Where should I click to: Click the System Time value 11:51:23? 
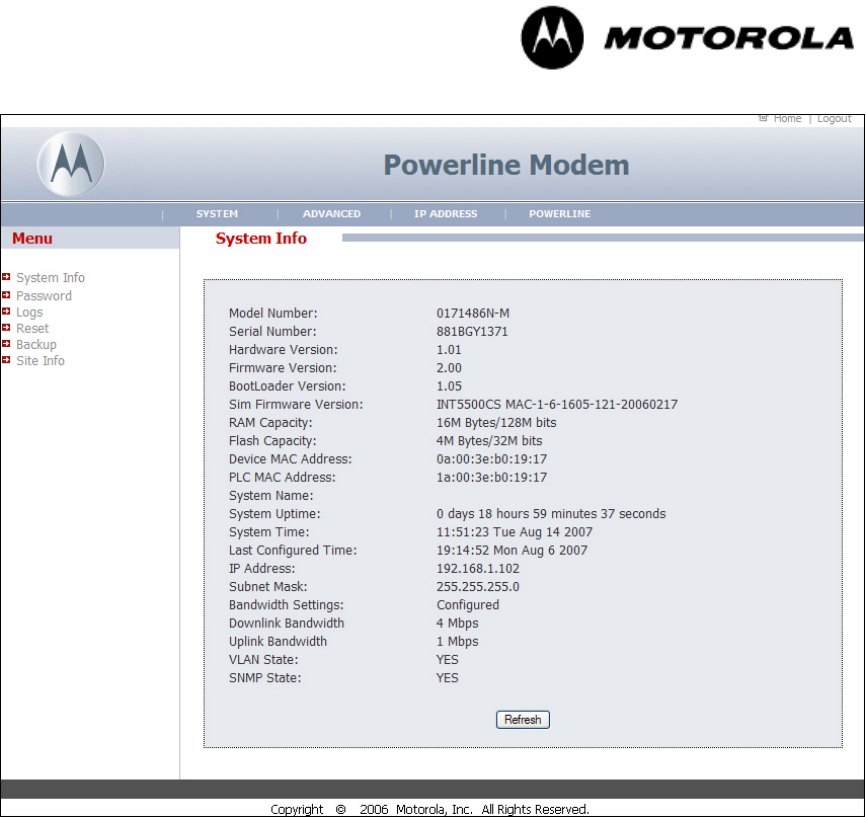coord(514,532)
